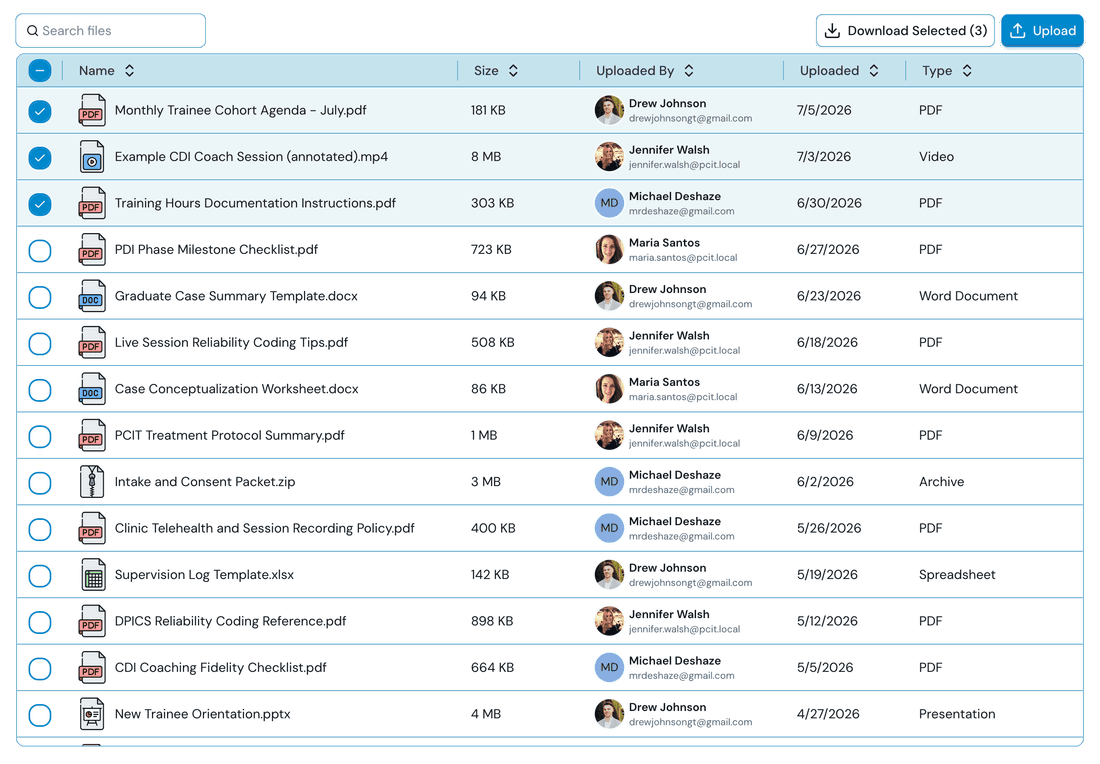Click the magnifier icon in the search box
Image resolution: width=1100 pixels, height=764 pixels.
click(x=32, y=31)
